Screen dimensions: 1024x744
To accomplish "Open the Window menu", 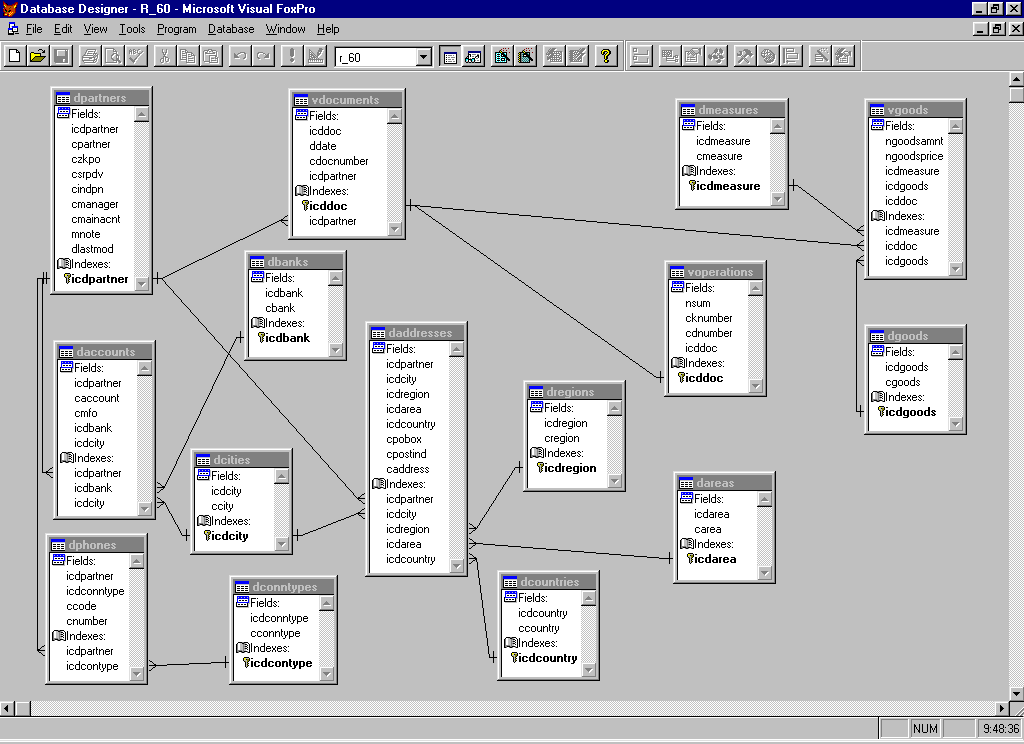I will pos(285,29).
